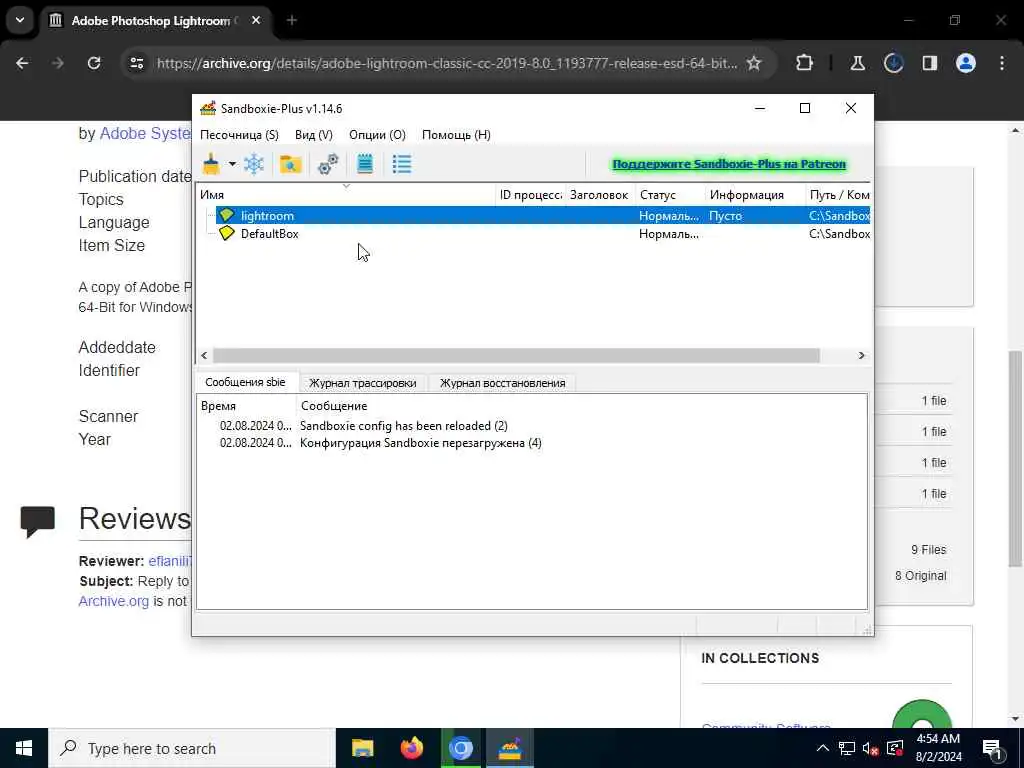Click the Chrome downloads icon
This screenshot has width=1024, height=768.
[x=893, y=63]
